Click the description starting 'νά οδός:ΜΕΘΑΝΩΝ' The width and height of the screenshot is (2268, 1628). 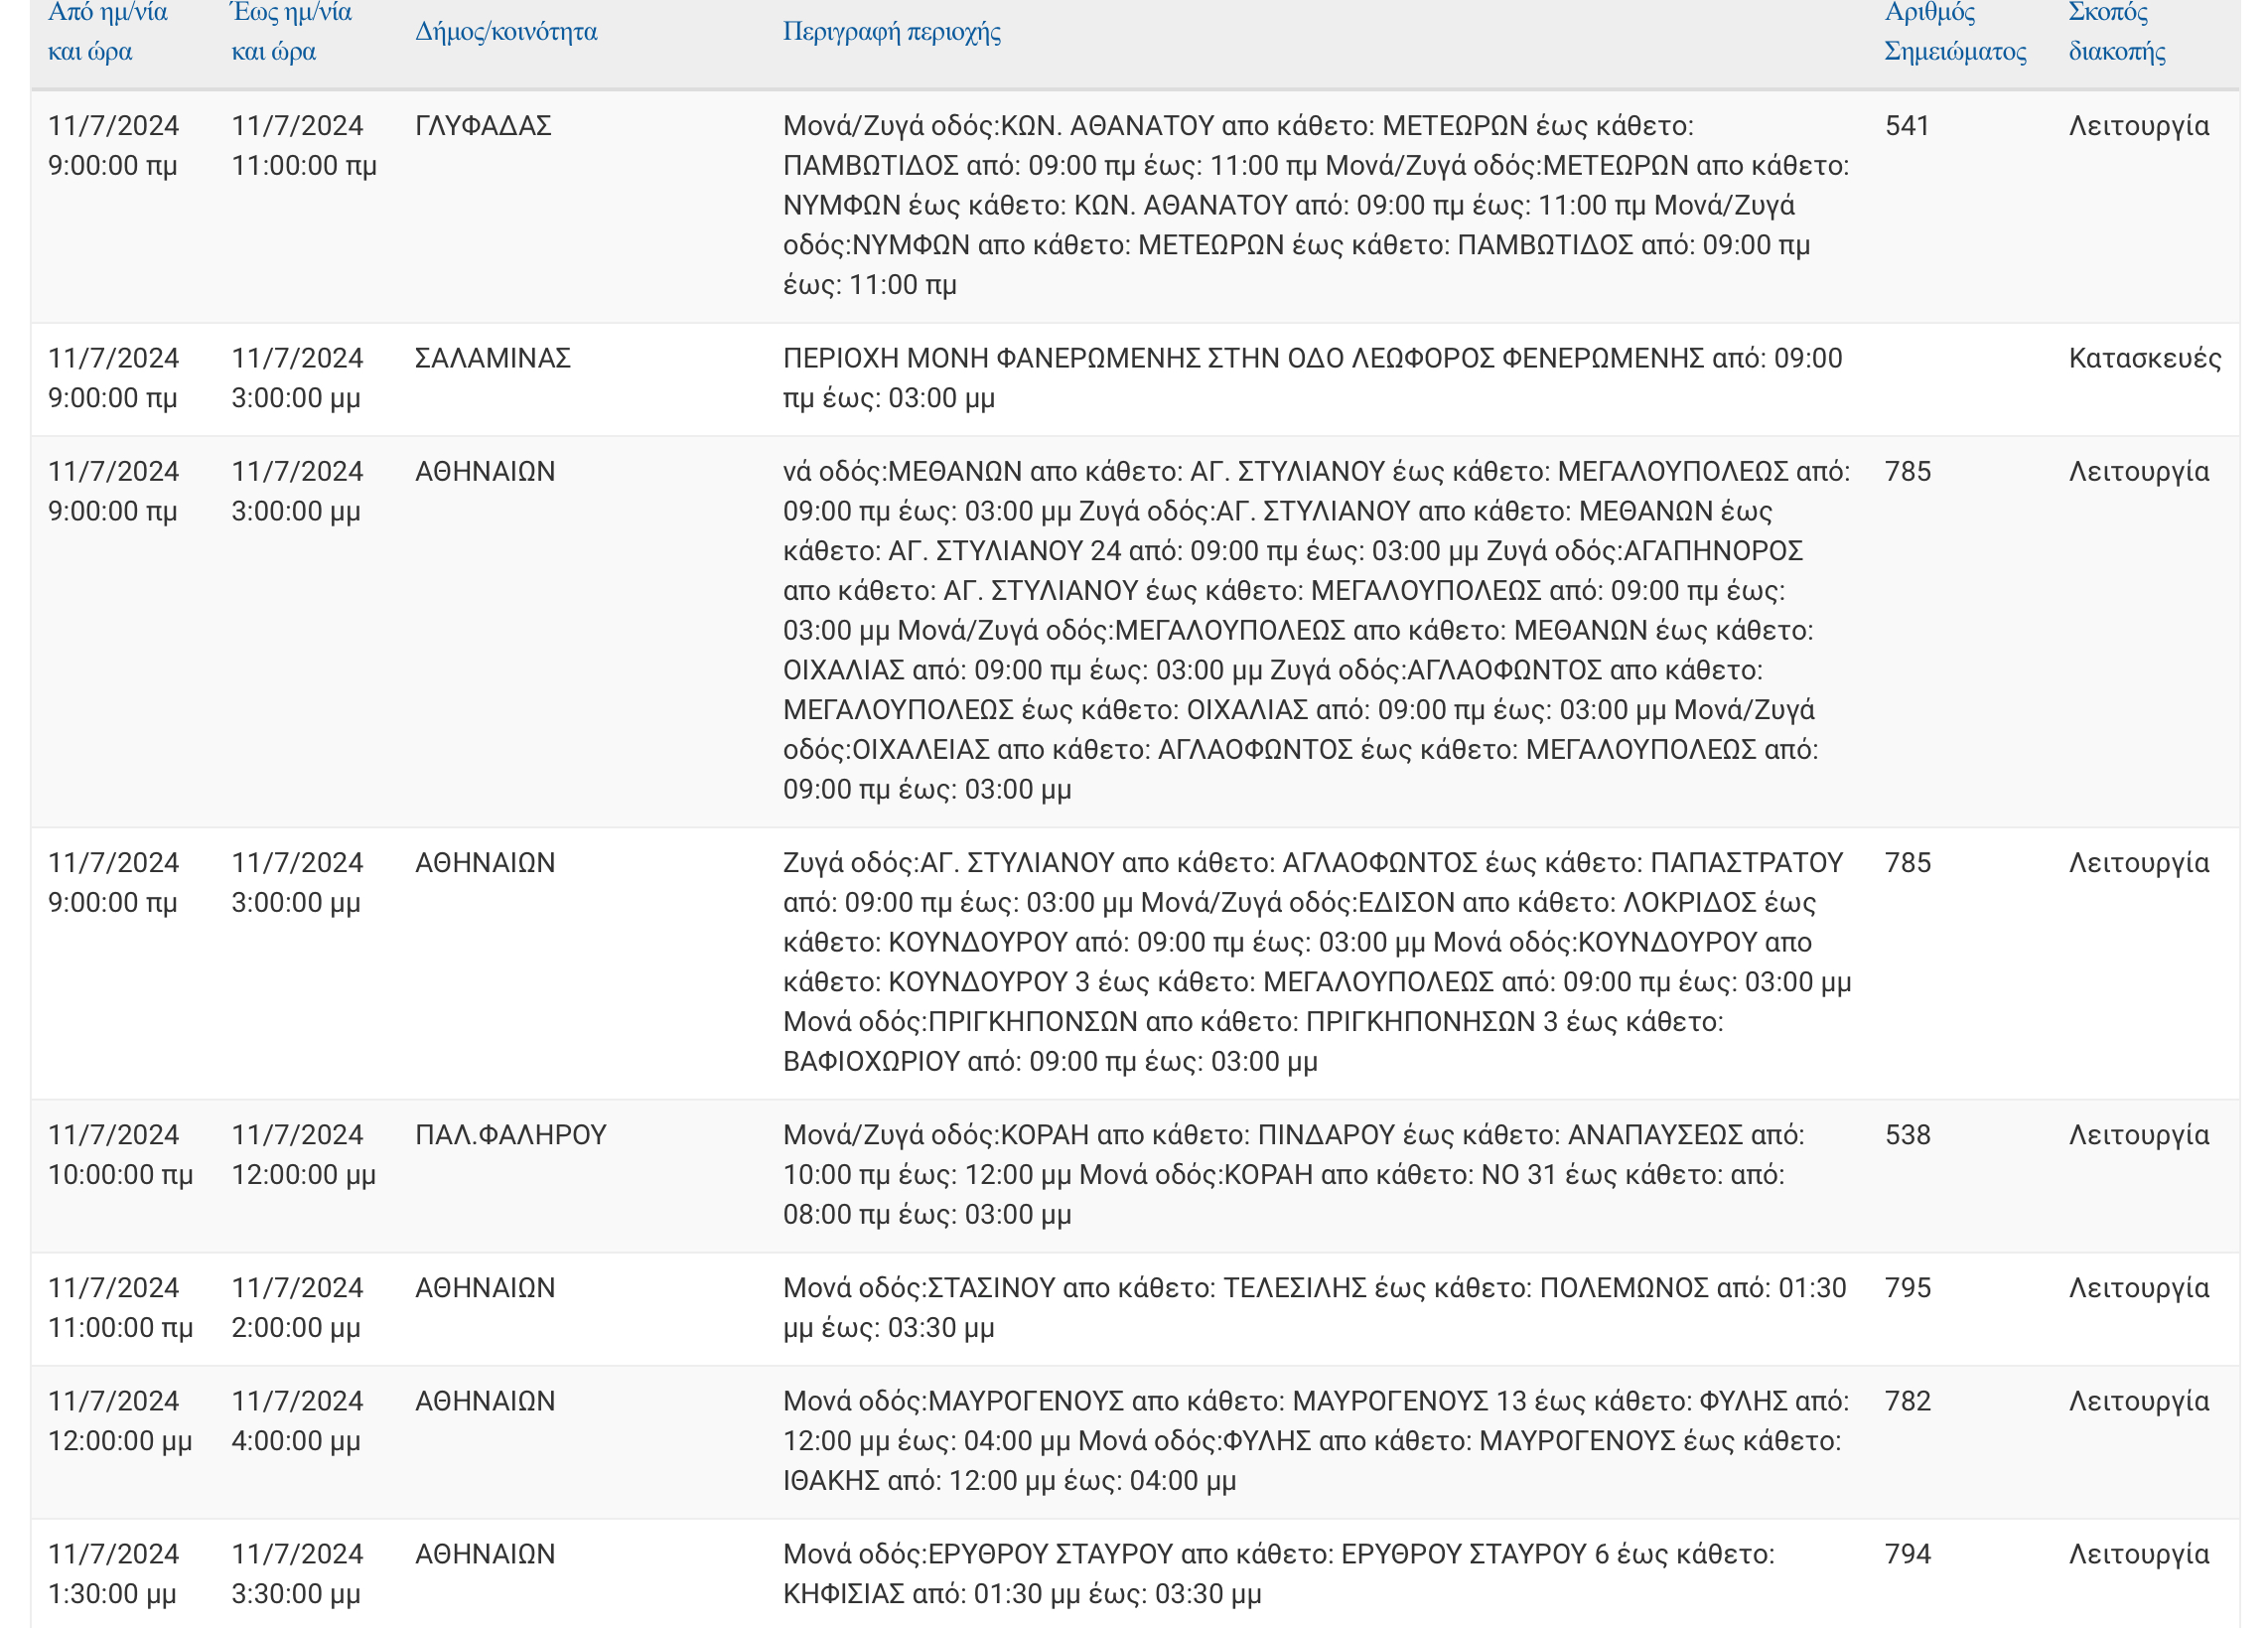click(1316, 630)
